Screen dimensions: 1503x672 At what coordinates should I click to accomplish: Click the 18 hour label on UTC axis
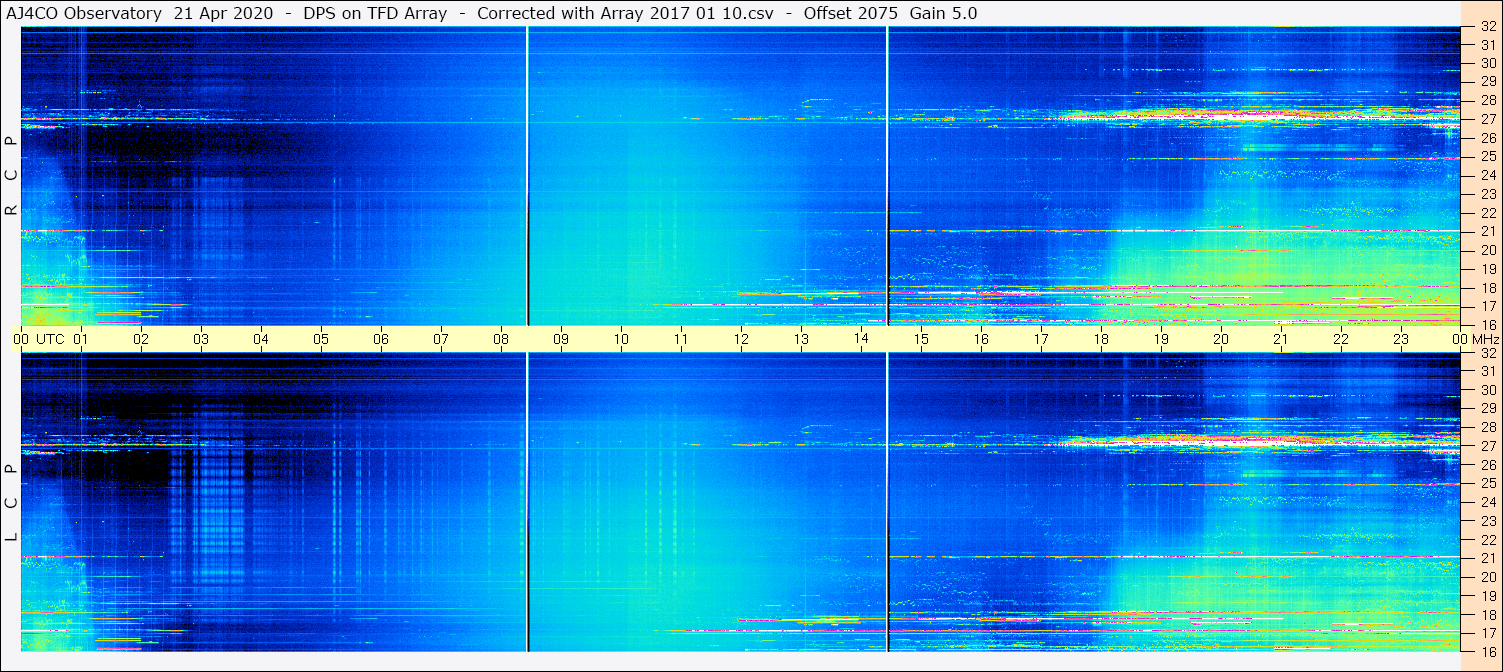pos(1101,339)
